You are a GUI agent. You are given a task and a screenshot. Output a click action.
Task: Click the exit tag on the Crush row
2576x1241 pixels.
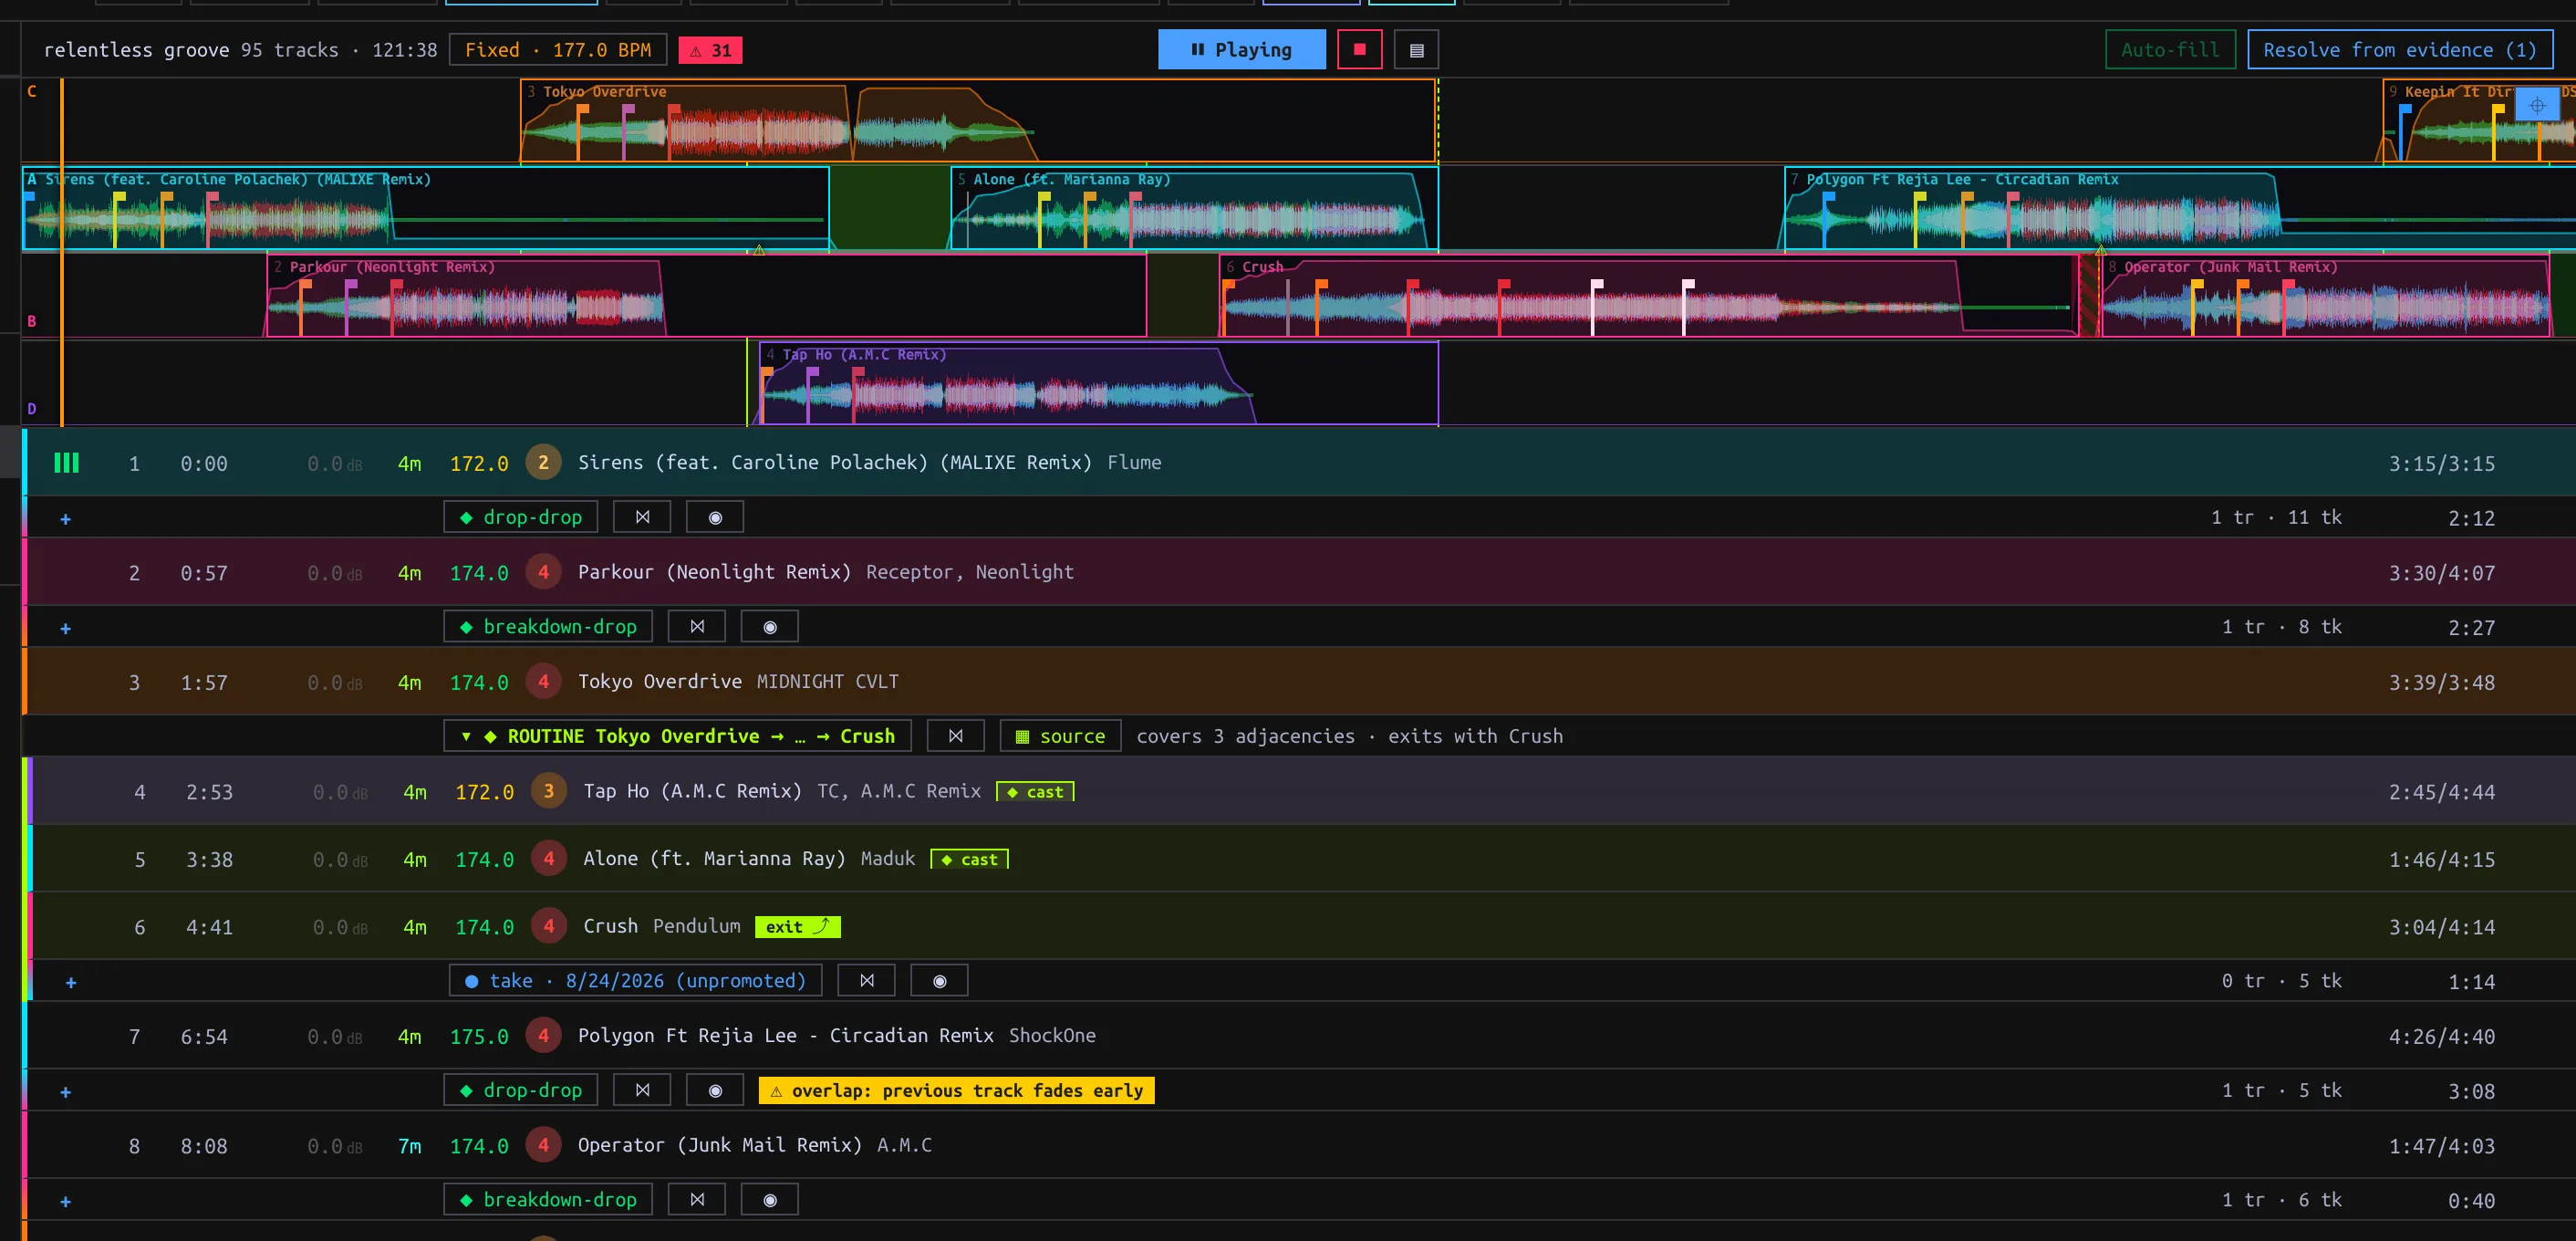797,927
